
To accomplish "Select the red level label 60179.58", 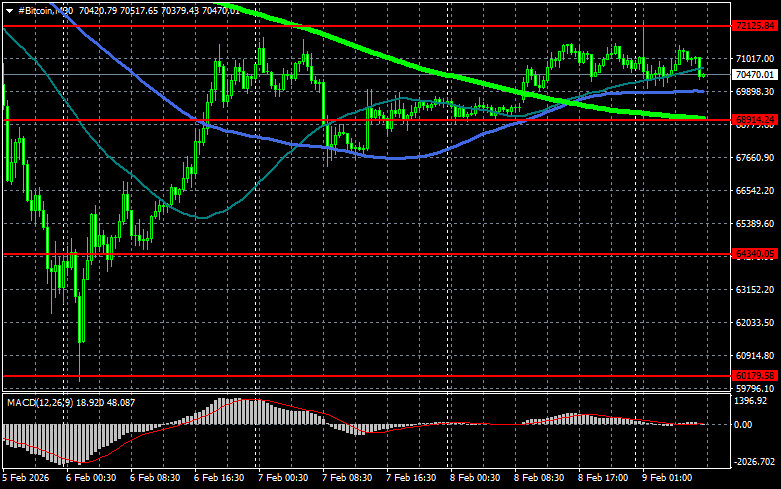I will tap(755, 375).
